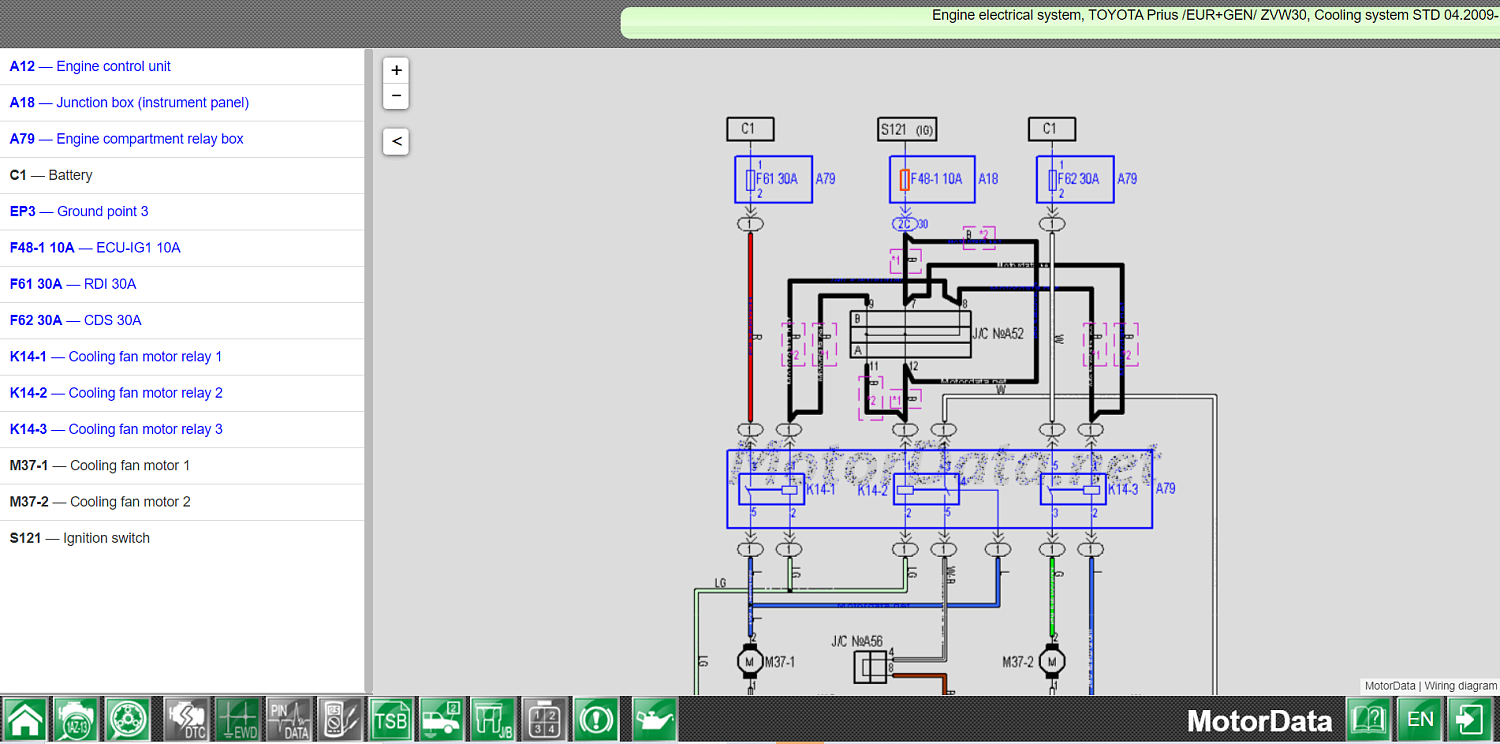Open the TSB bulletins icon
The image size is (1500, 744).
coord(390,719)
